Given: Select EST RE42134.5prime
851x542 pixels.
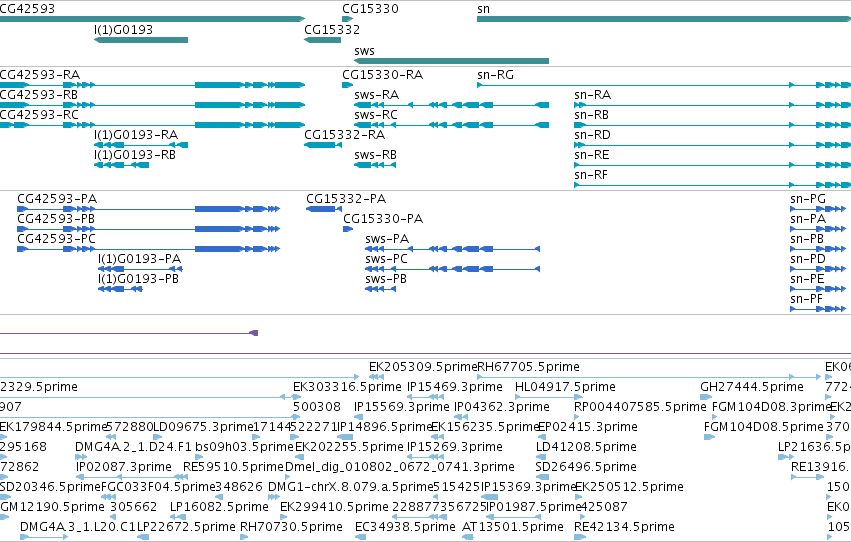Looking at the screenshot, I should coord(625,527).
